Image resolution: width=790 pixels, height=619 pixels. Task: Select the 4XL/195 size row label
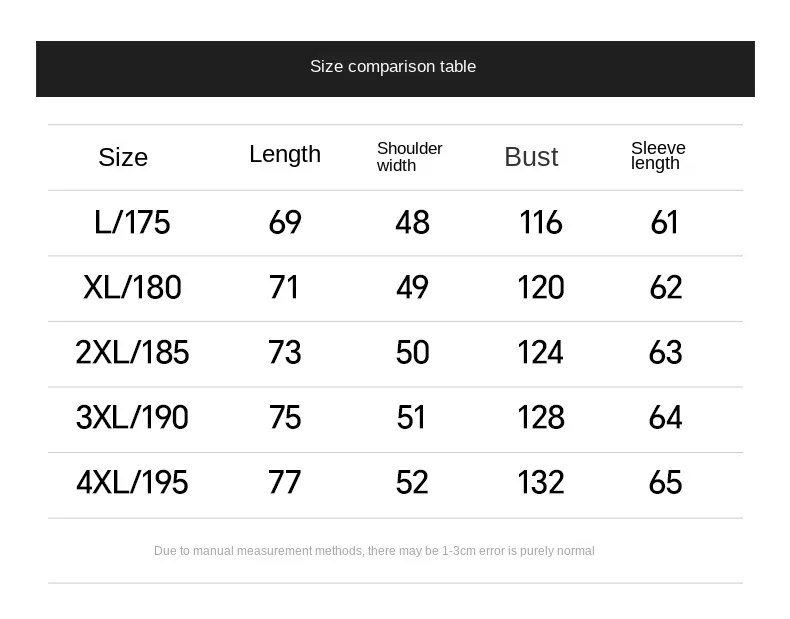(x=132, y=483)
